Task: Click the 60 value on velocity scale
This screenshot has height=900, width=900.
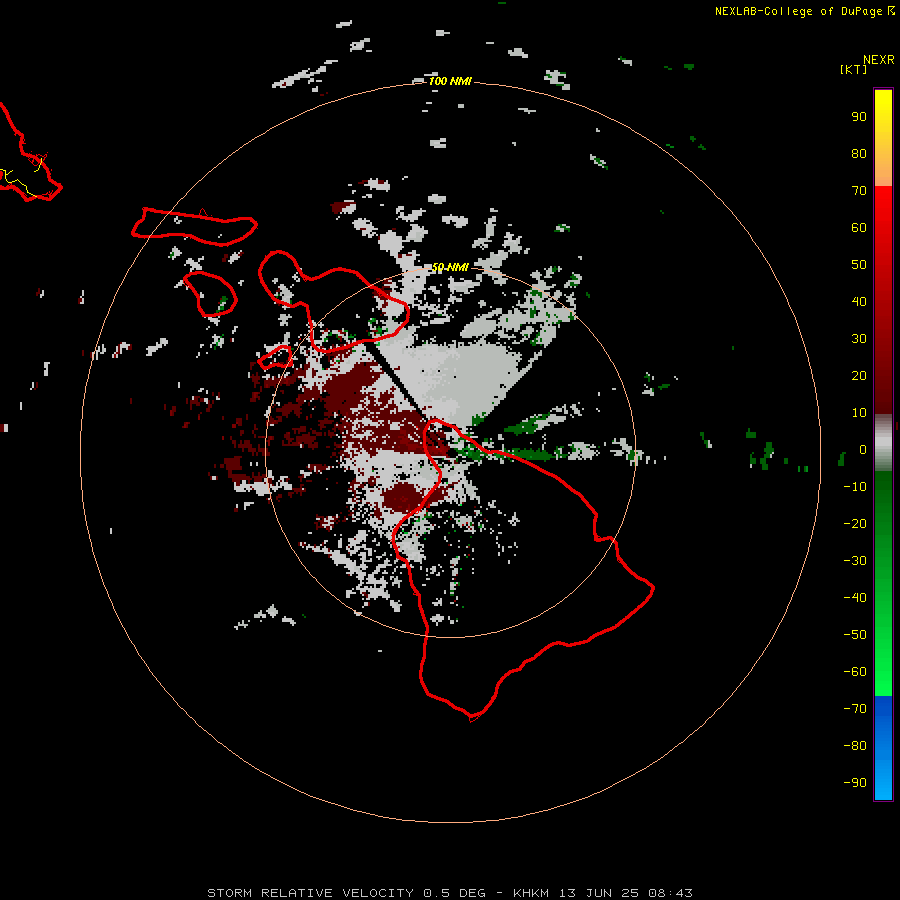Action: (x=859, y=227)
